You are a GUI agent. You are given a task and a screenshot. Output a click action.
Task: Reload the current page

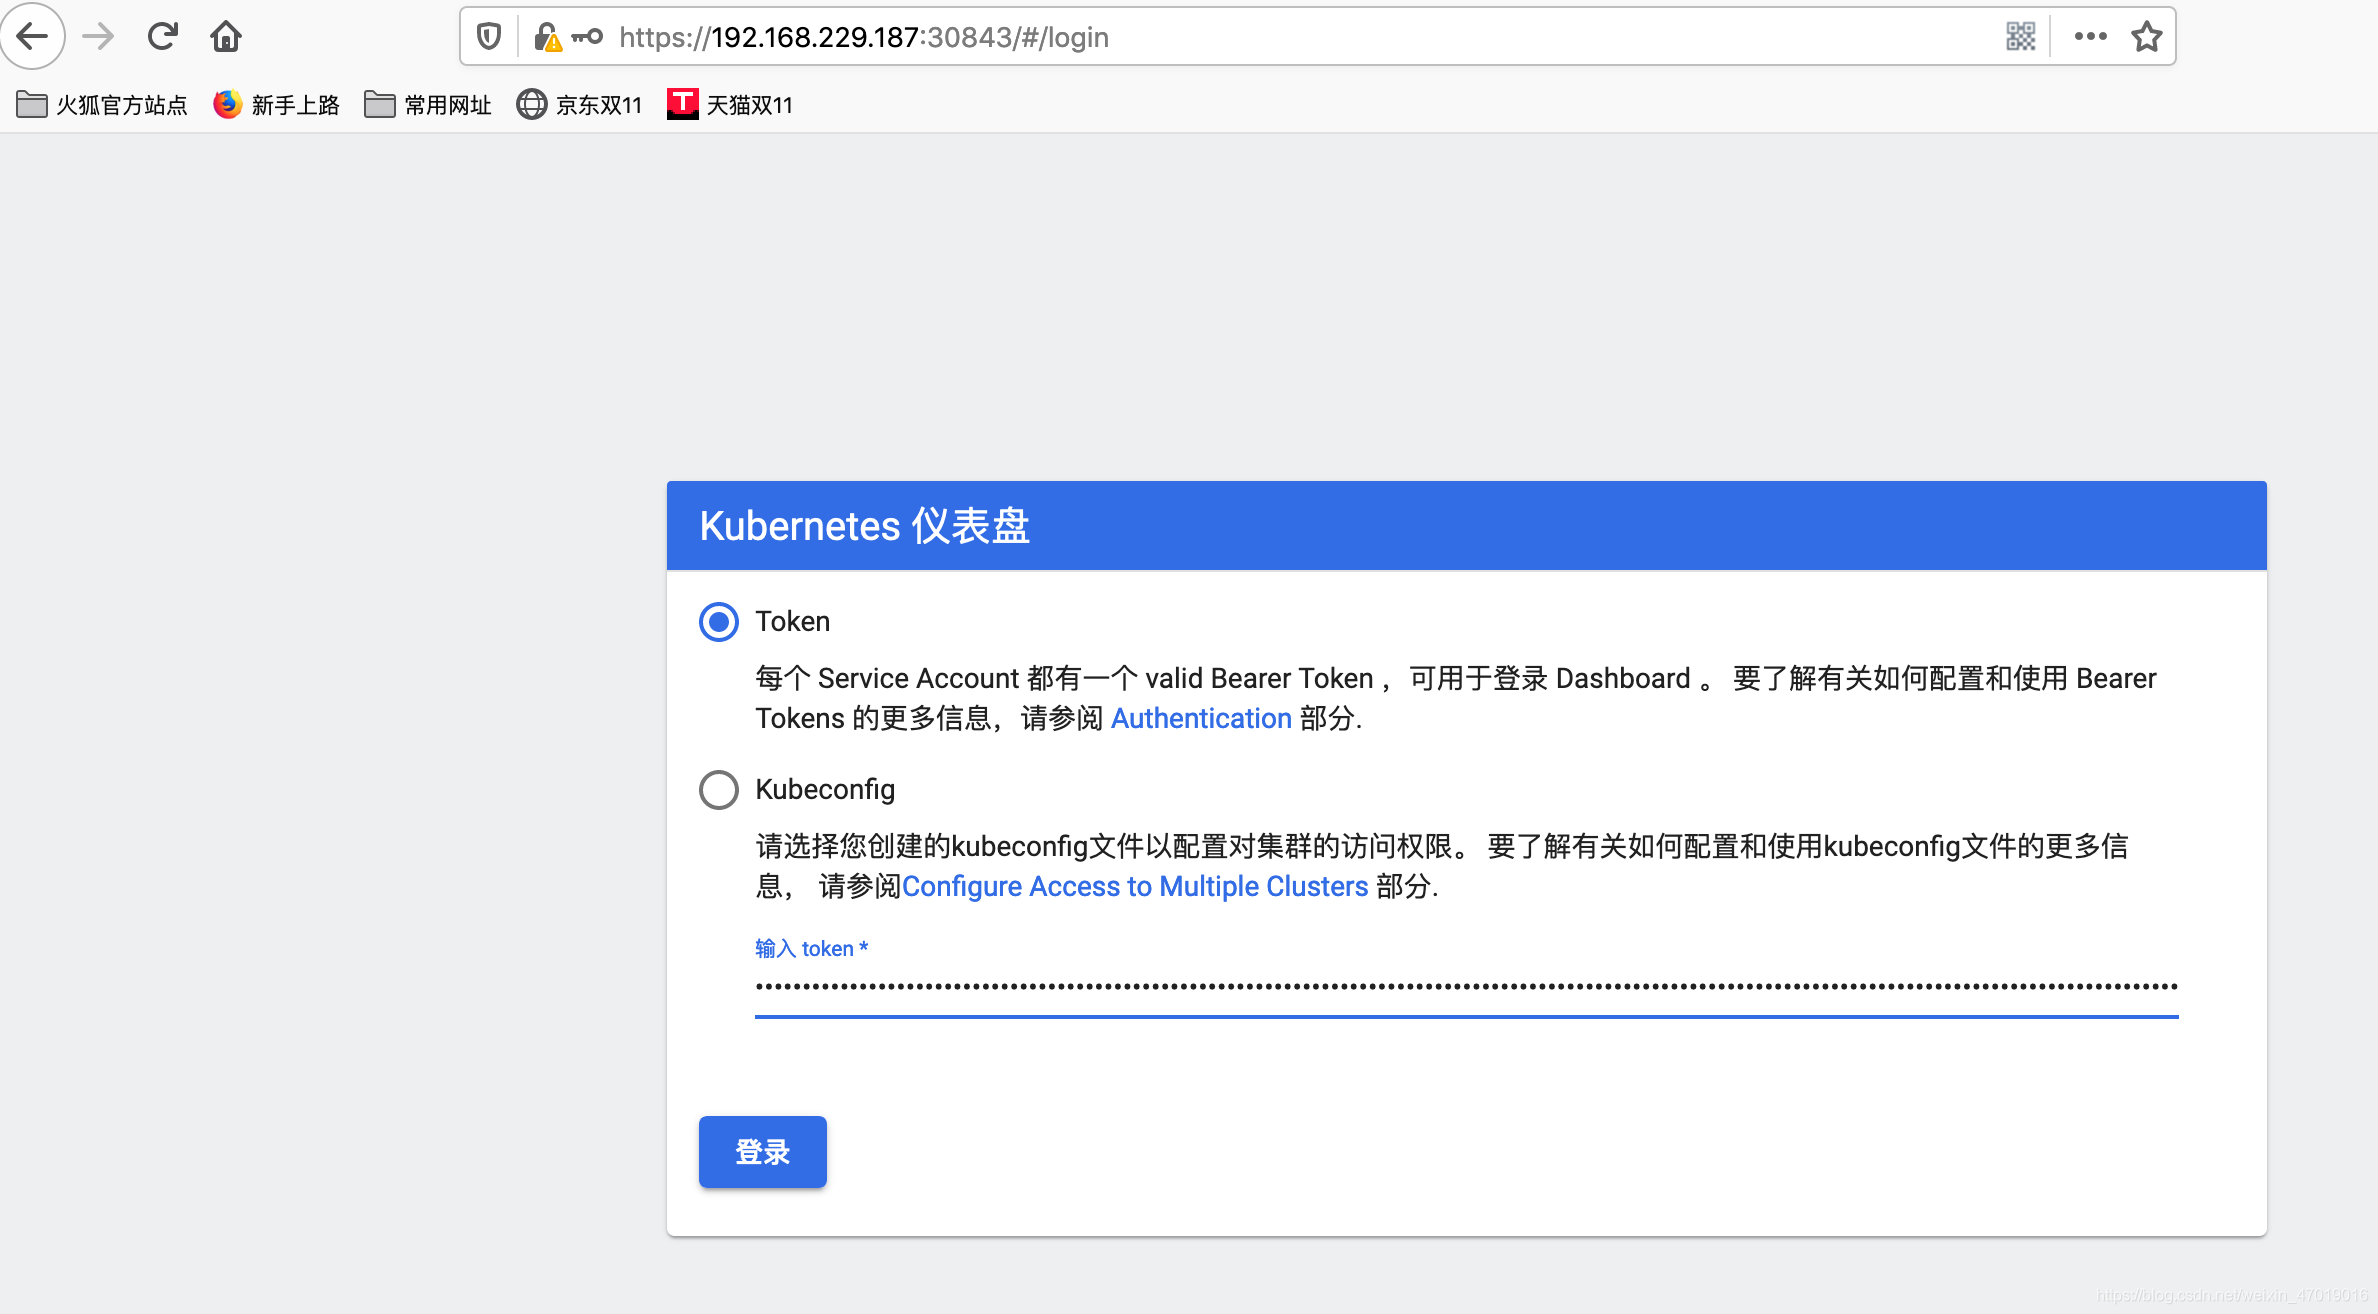[x=162, y=37]
